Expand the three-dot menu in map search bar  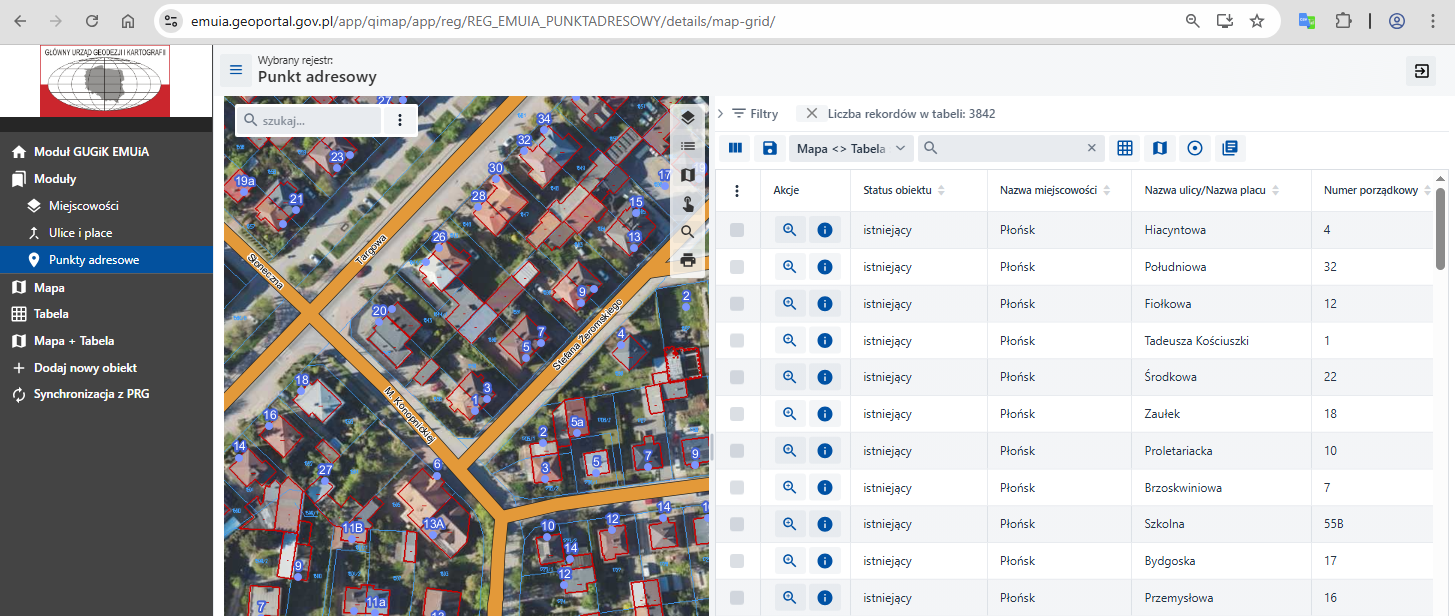tap(398, 119)
